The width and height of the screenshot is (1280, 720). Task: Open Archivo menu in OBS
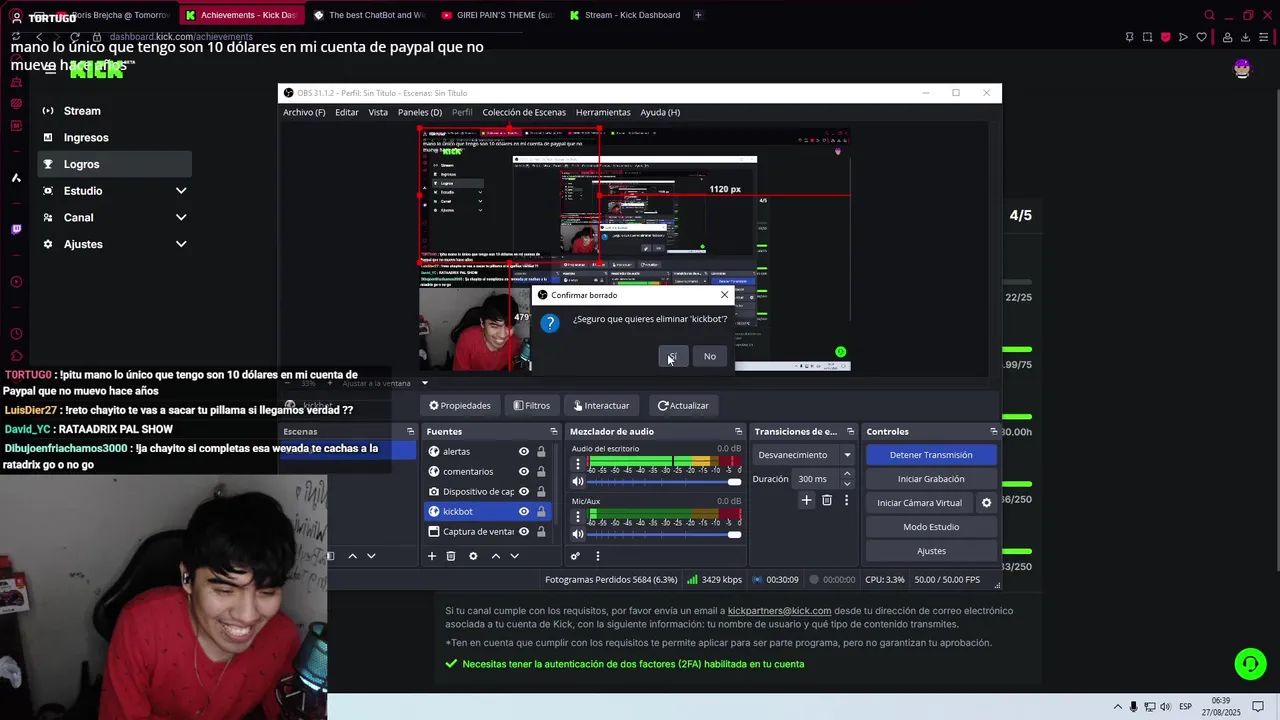[304, 112]
